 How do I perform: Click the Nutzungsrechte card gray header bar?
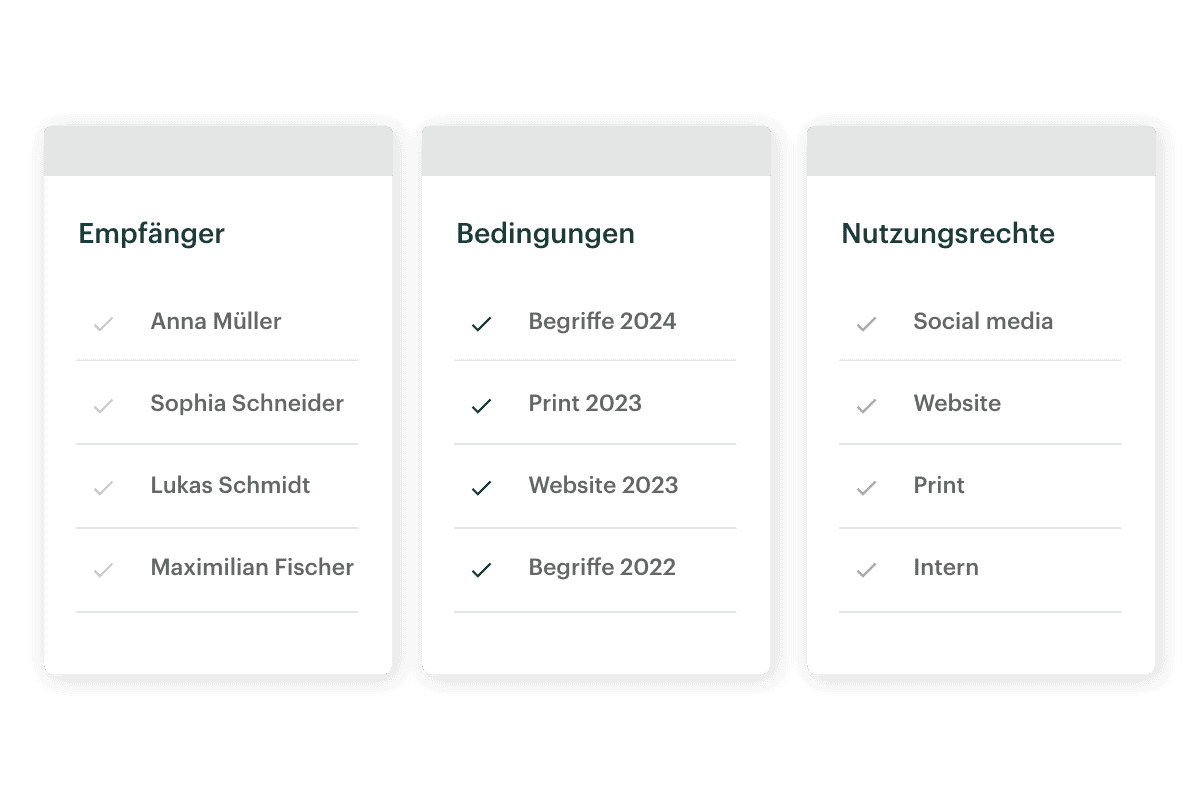981,151
